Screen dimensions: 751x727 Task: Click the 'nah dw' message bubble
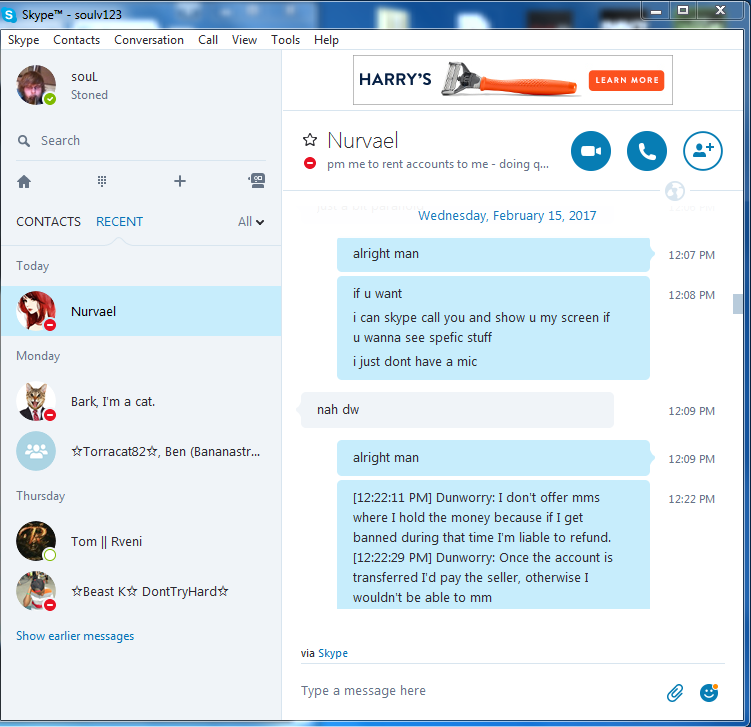(457, 410)
